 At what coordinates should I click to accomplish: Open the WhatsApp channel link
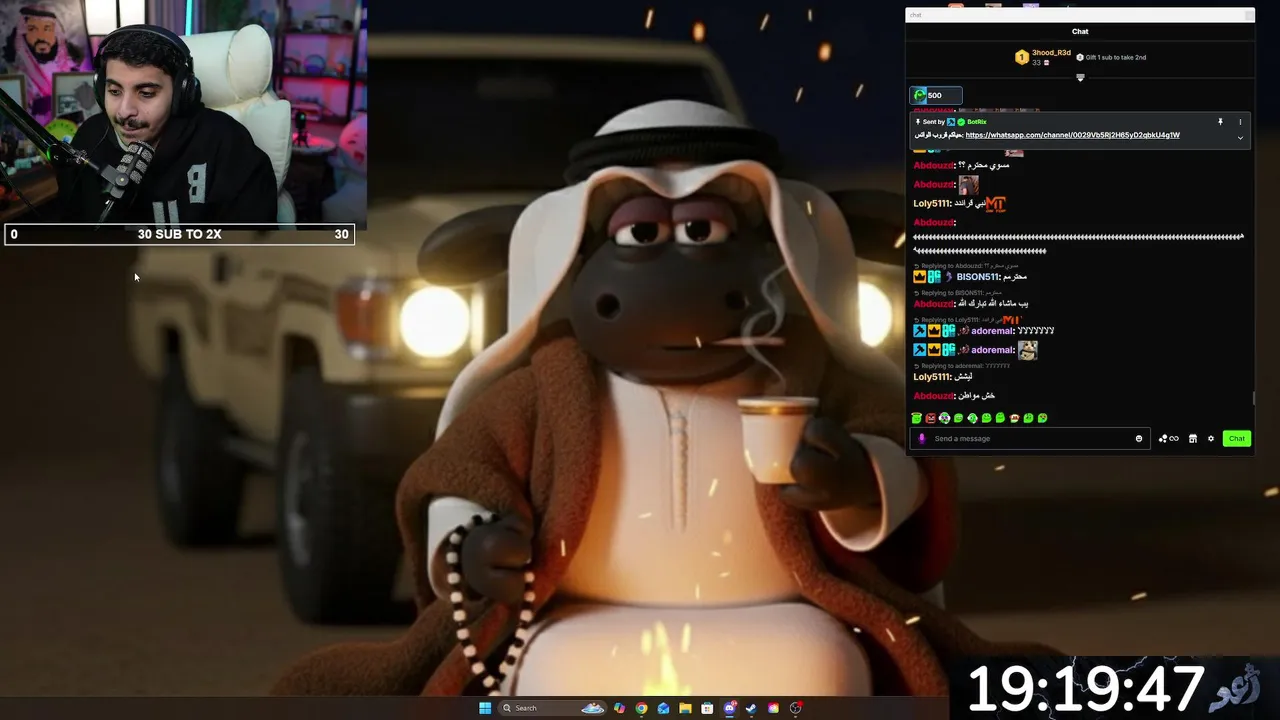pos(1072,135)
